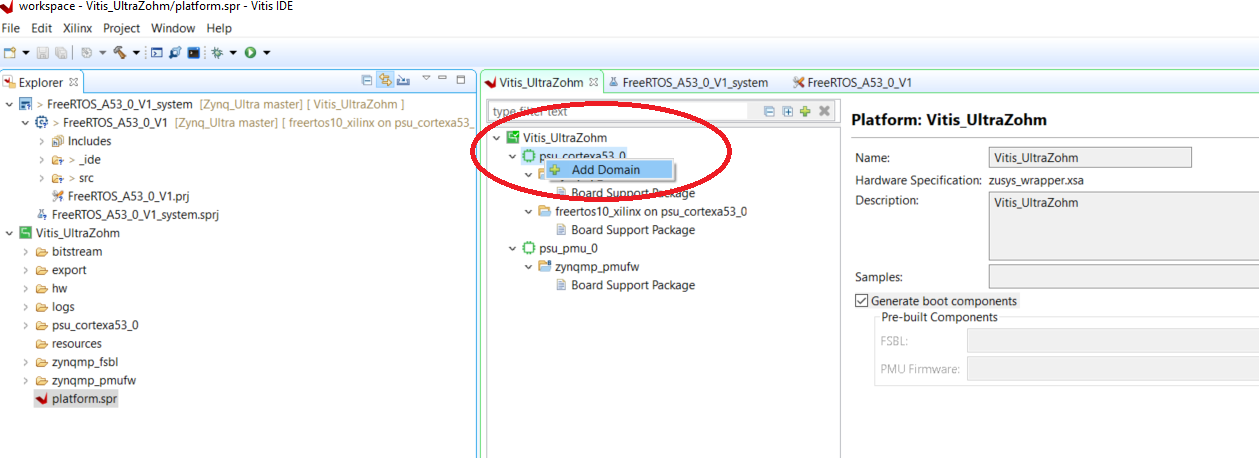Screen dimensions: 1259x458
Task: Click the Debug bug icon in toolbar
Action: [214, 52]
